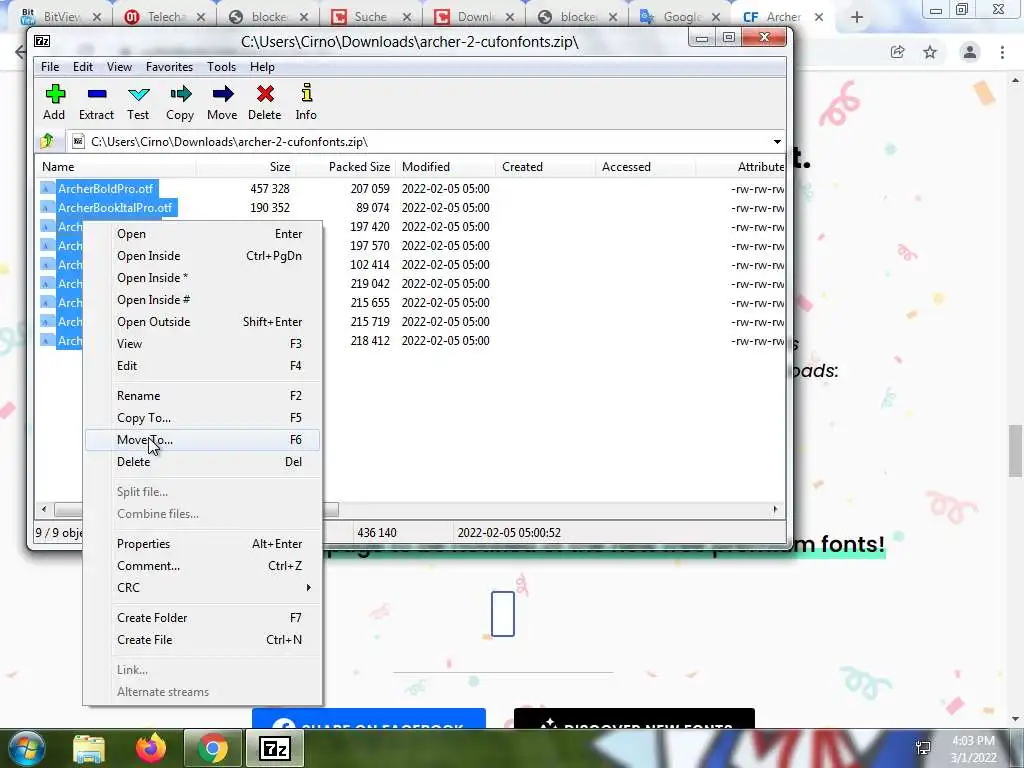This screenshot has width=1024, height=768.
Task: Switch to the Suche browser tab
Action: (370, 17)
